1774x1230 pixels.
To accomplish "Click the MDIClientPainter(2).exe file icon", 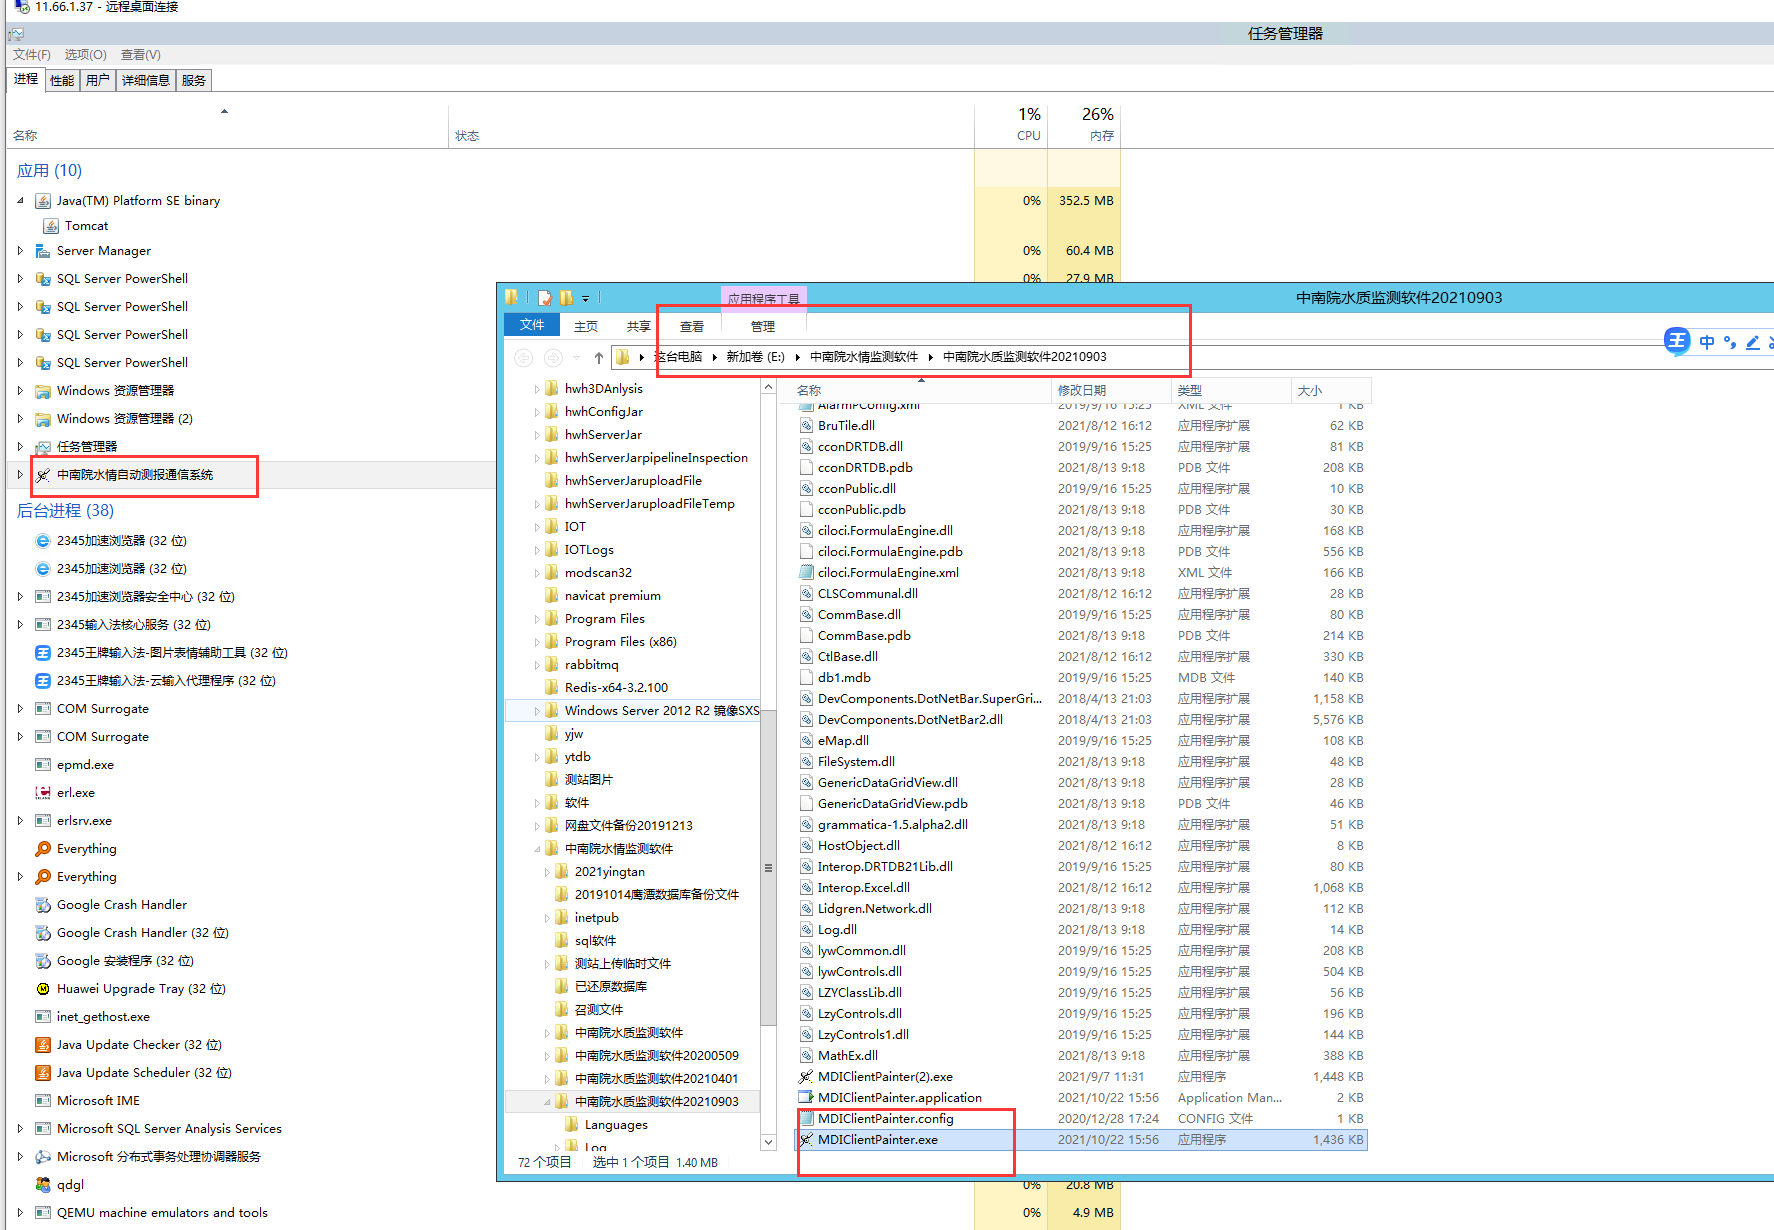I will pyautogui.click(x=806, y=1077).
